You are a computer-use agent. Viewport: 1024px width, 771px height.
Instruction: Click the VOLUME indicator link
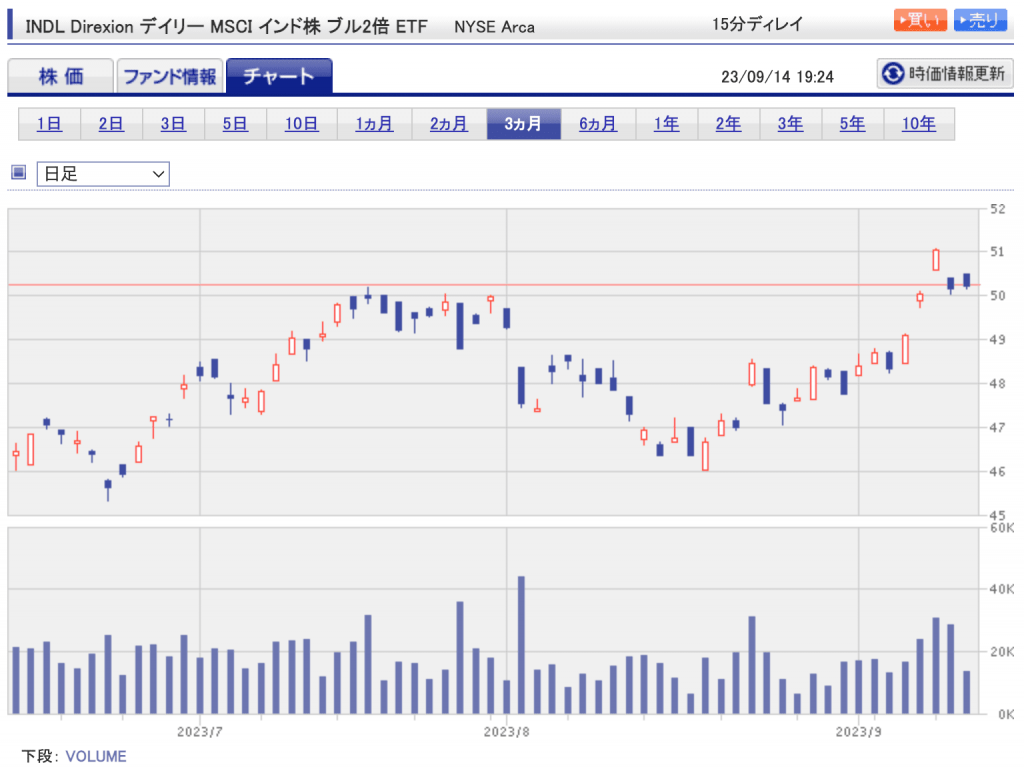coord(96,756)
